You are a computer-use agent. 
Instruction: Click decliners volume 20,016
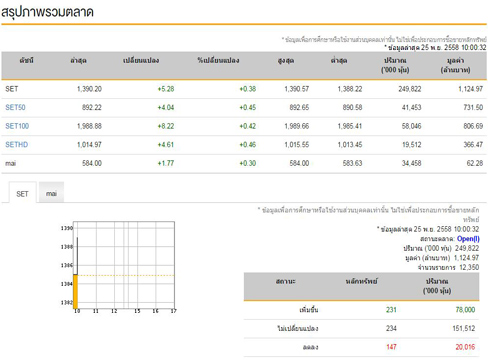[x=465, y=347]
